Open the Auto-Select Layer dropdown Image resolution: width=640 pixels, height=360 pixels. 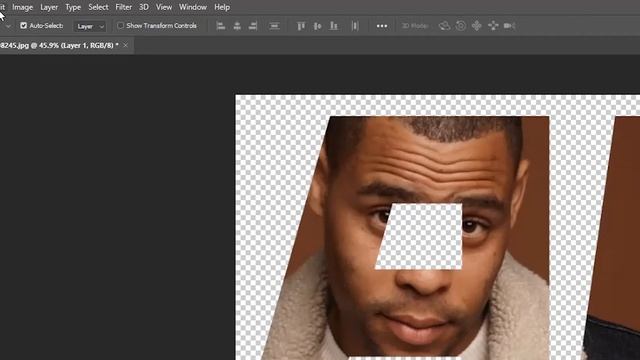pyautogui.click(x=90, y=26)
